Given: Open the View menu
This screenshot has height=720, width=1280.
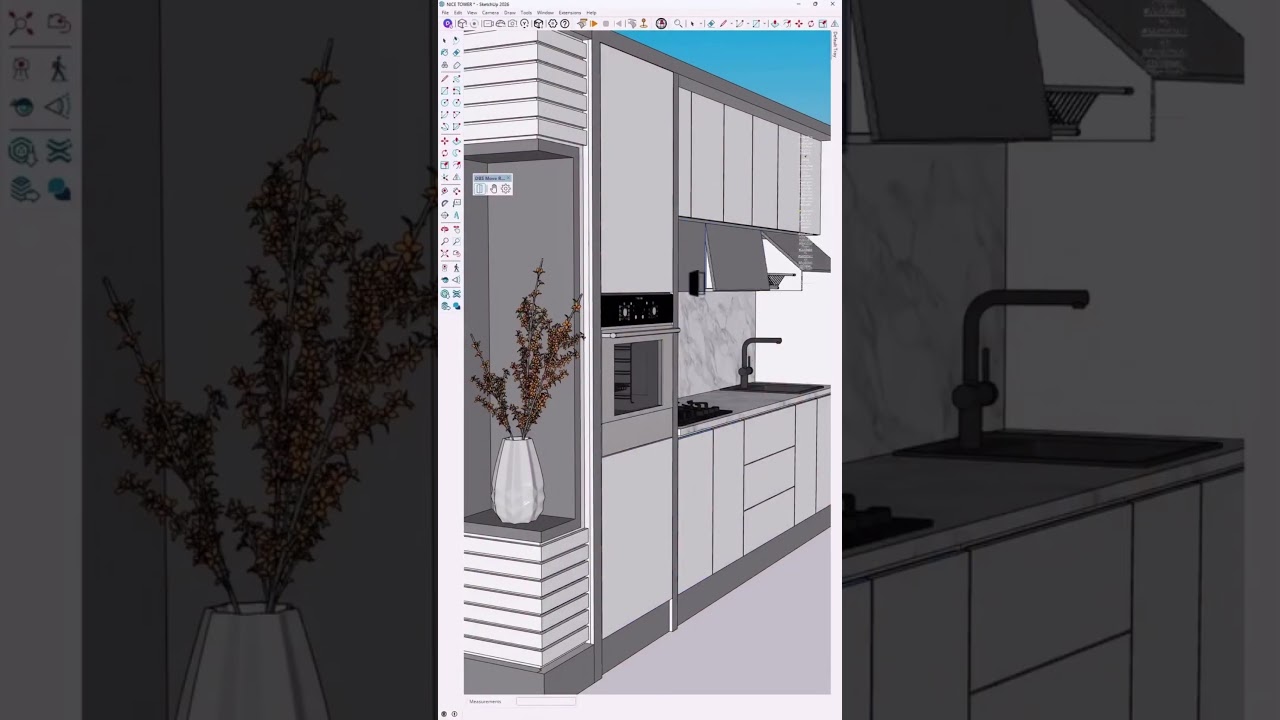Looking at the screenshot, I should tap(472, 13).
